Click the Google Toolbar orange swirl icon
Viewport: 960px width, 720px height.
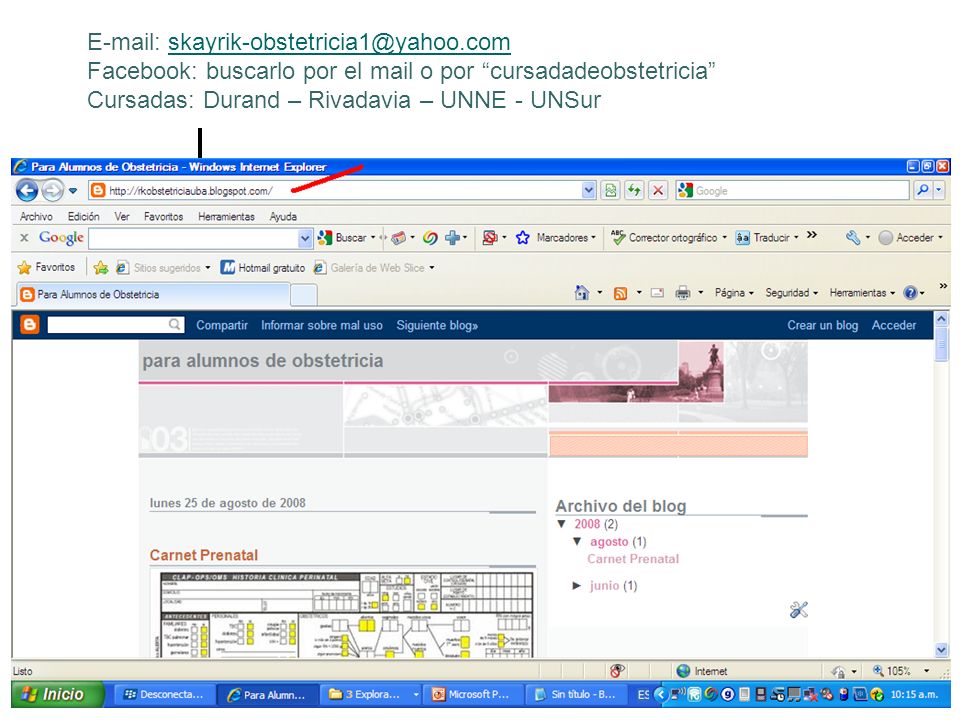tap(430, 238)
